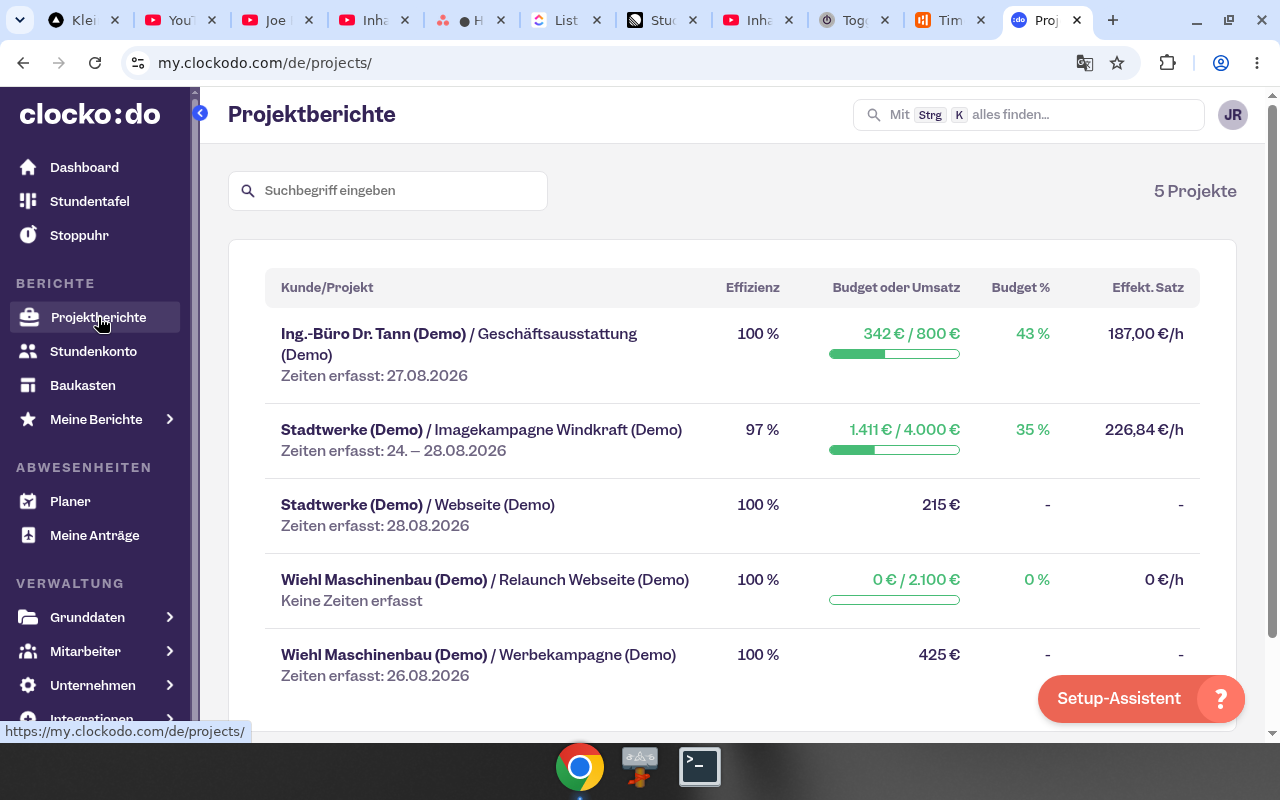Click the Stoppuhr stopwatch icon
The image size is (1280, 800).
[28, 235]
